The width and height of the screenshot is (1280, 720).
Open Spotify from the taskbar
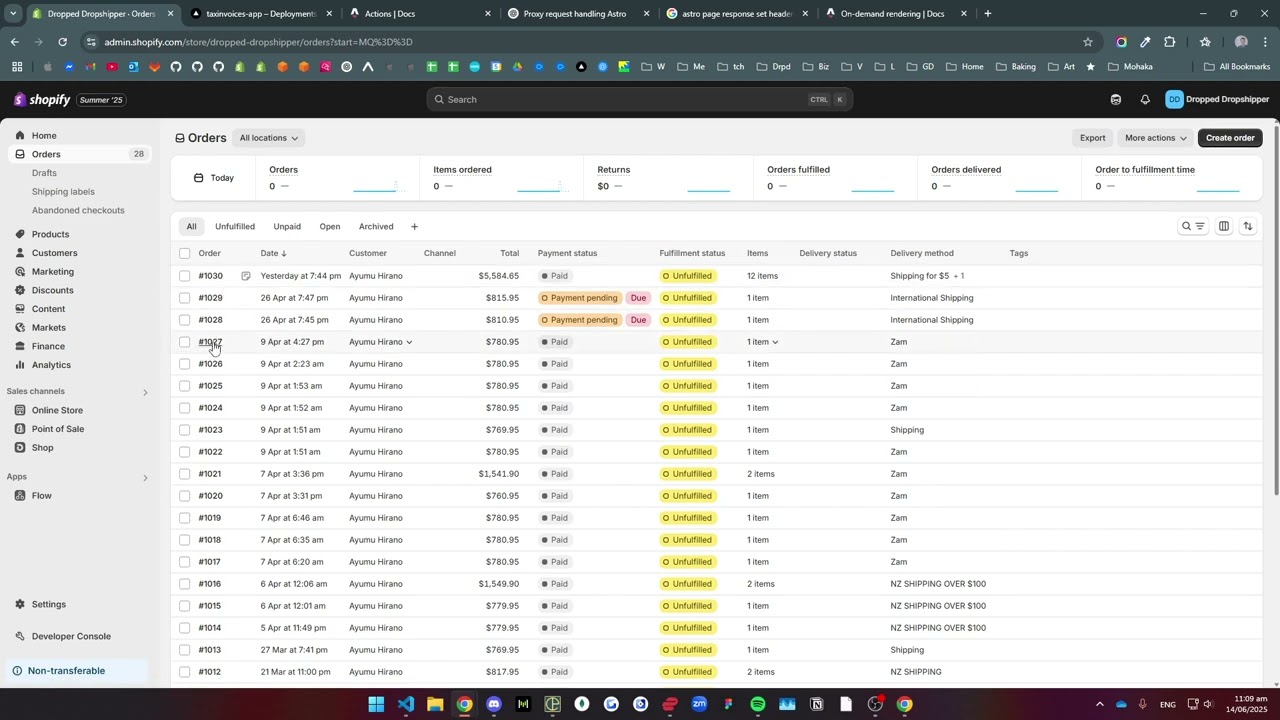[758, 705]
